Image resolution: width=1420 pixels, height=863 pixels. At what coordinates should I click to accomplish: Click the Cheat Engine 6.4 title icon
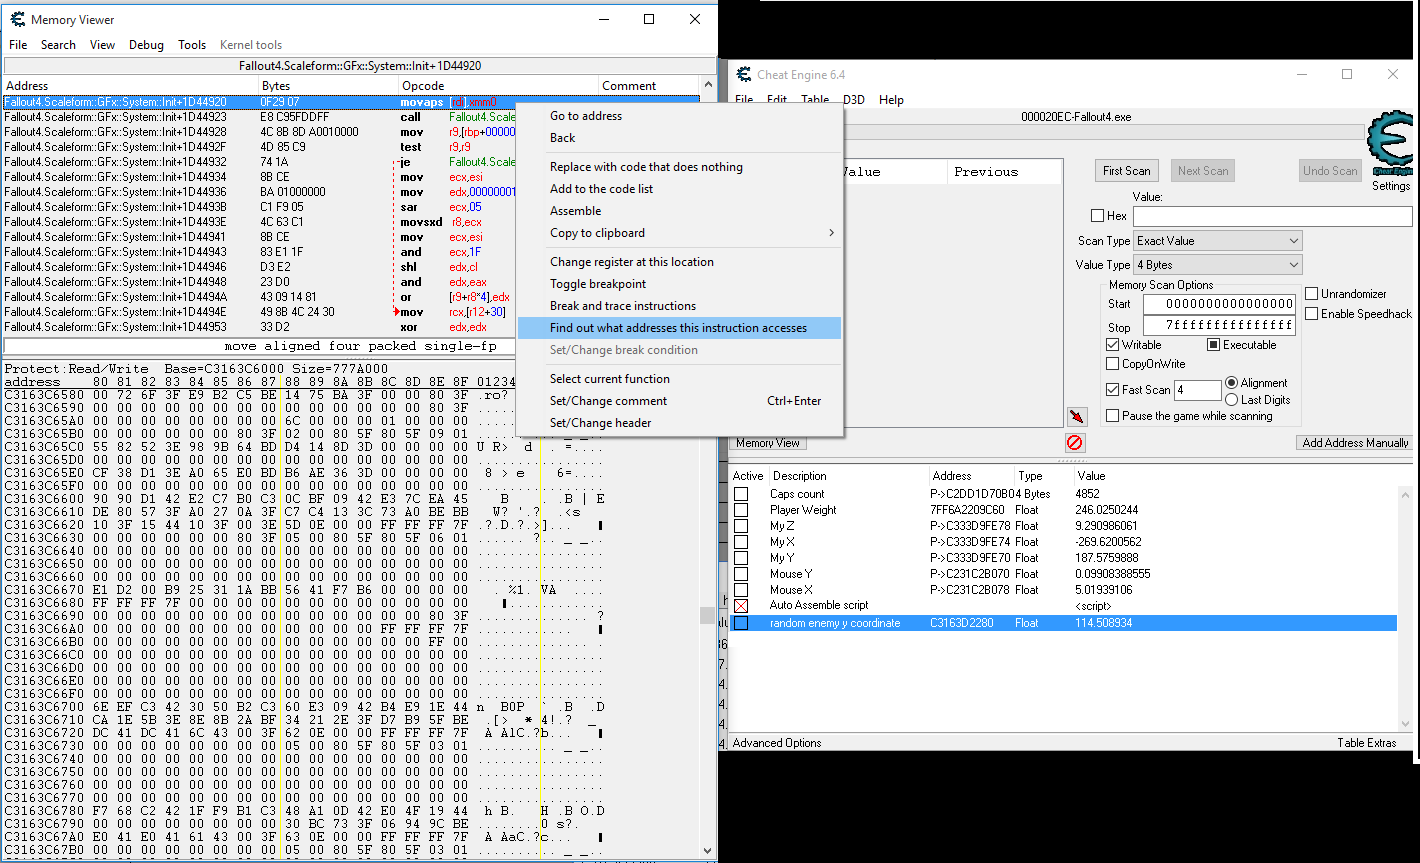744,74
